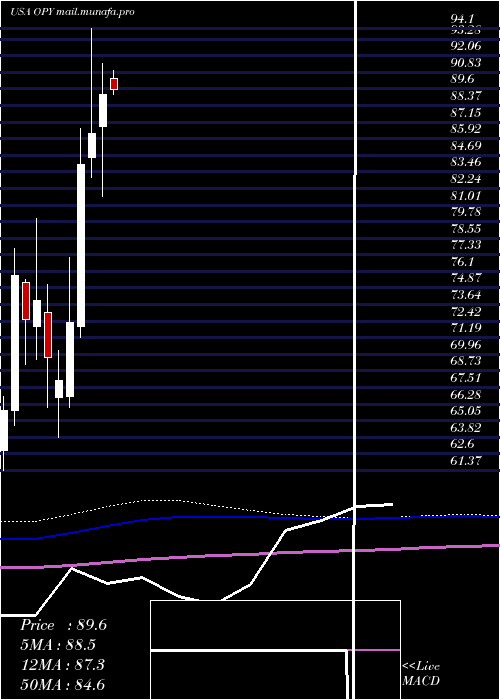Viewport: 500px width, 700px height.
Task: Click the 90.83 price level label
Action: point(466,62)
